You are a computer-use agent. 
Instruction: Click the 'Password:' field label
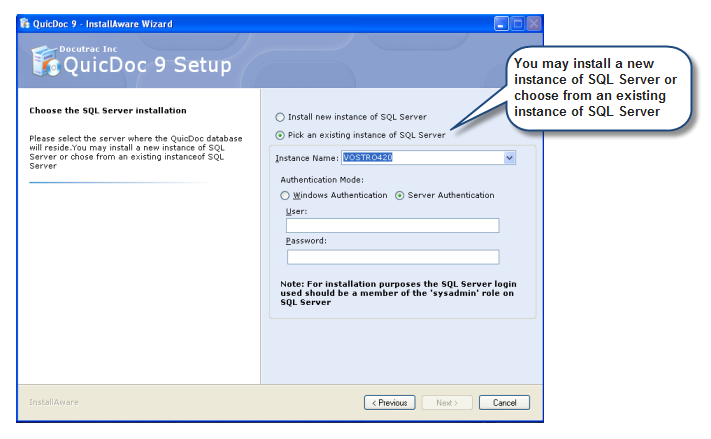point(306,241)
